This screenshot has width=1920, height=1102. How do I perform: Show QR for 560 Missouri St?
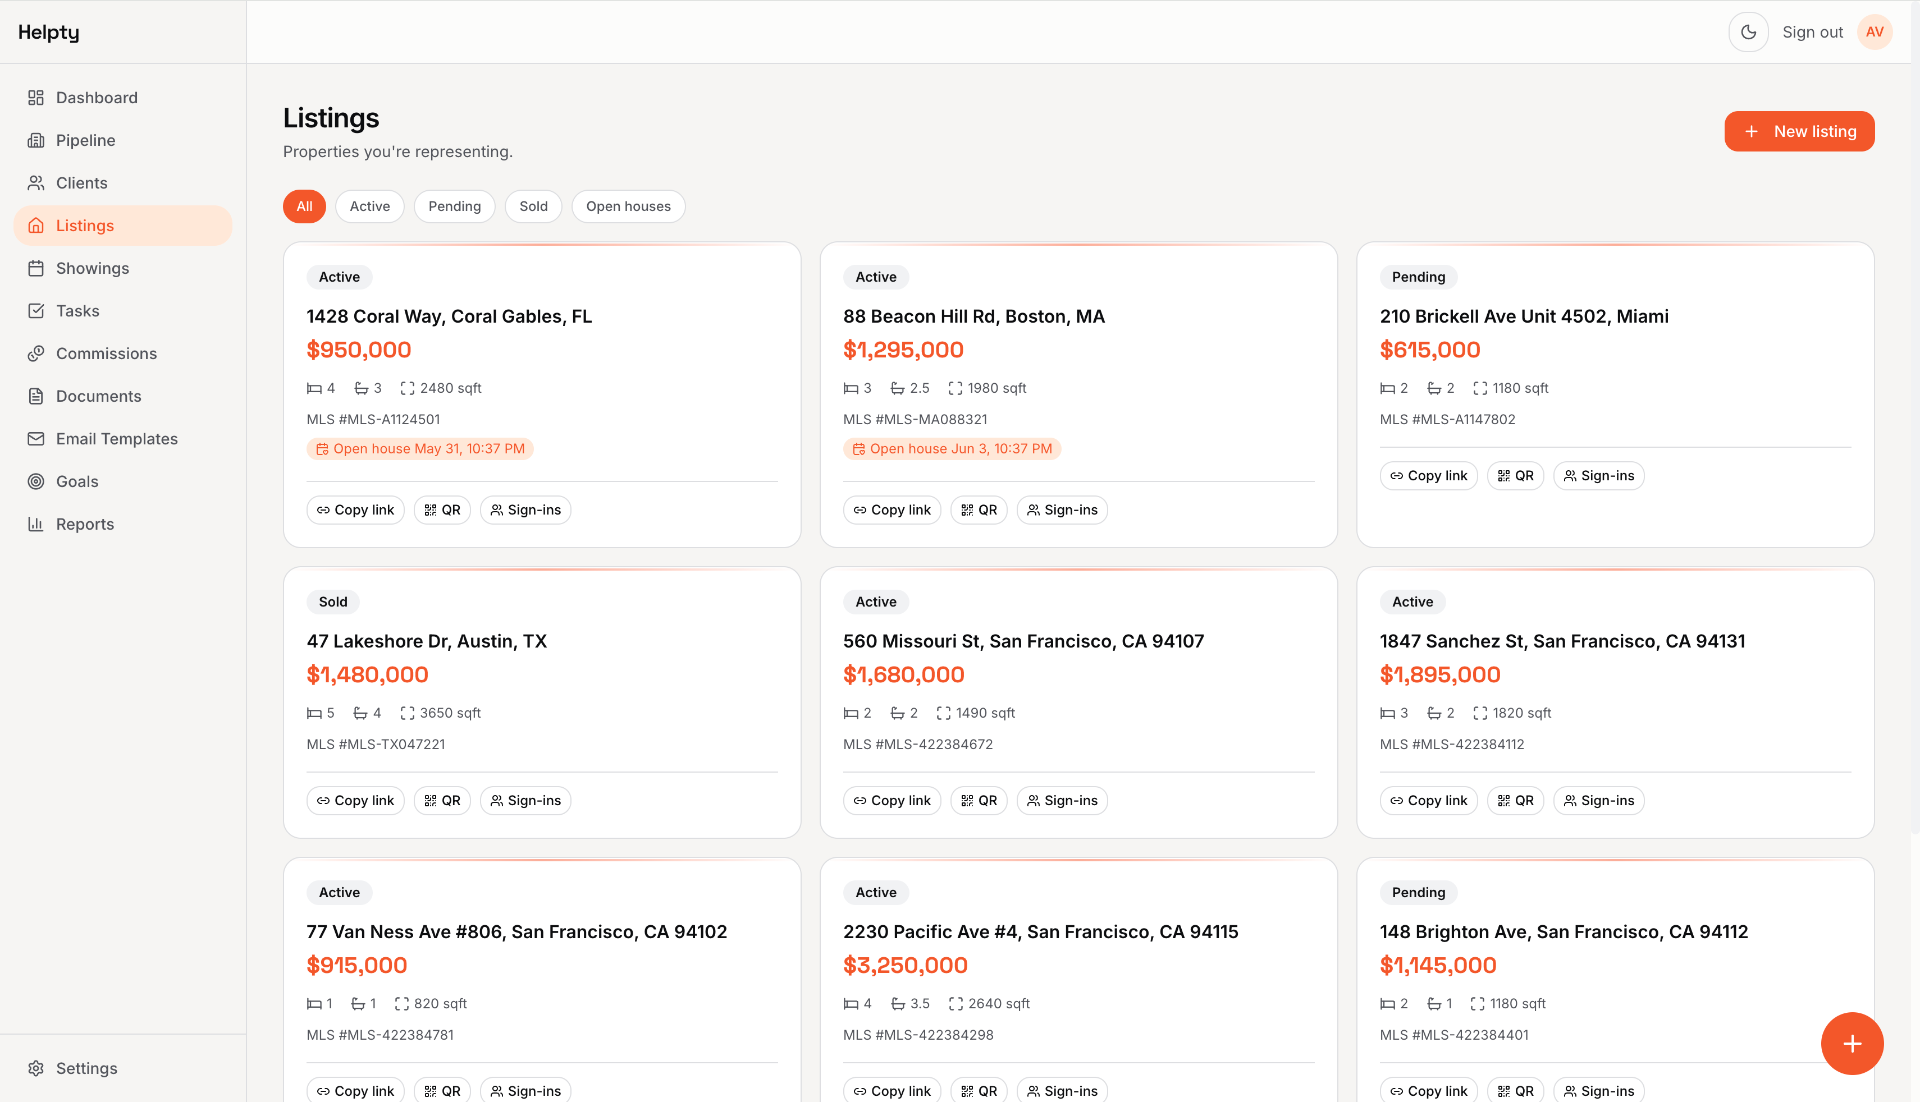click(x=979, y=801)
